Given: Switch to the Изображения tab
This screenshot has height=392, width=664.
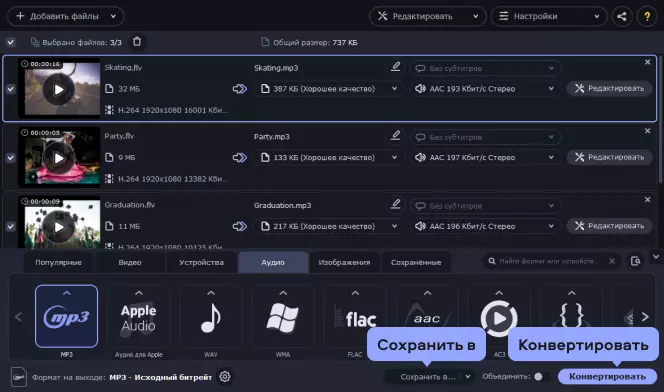Looking at the screenshot, I should tap(344, 262).
